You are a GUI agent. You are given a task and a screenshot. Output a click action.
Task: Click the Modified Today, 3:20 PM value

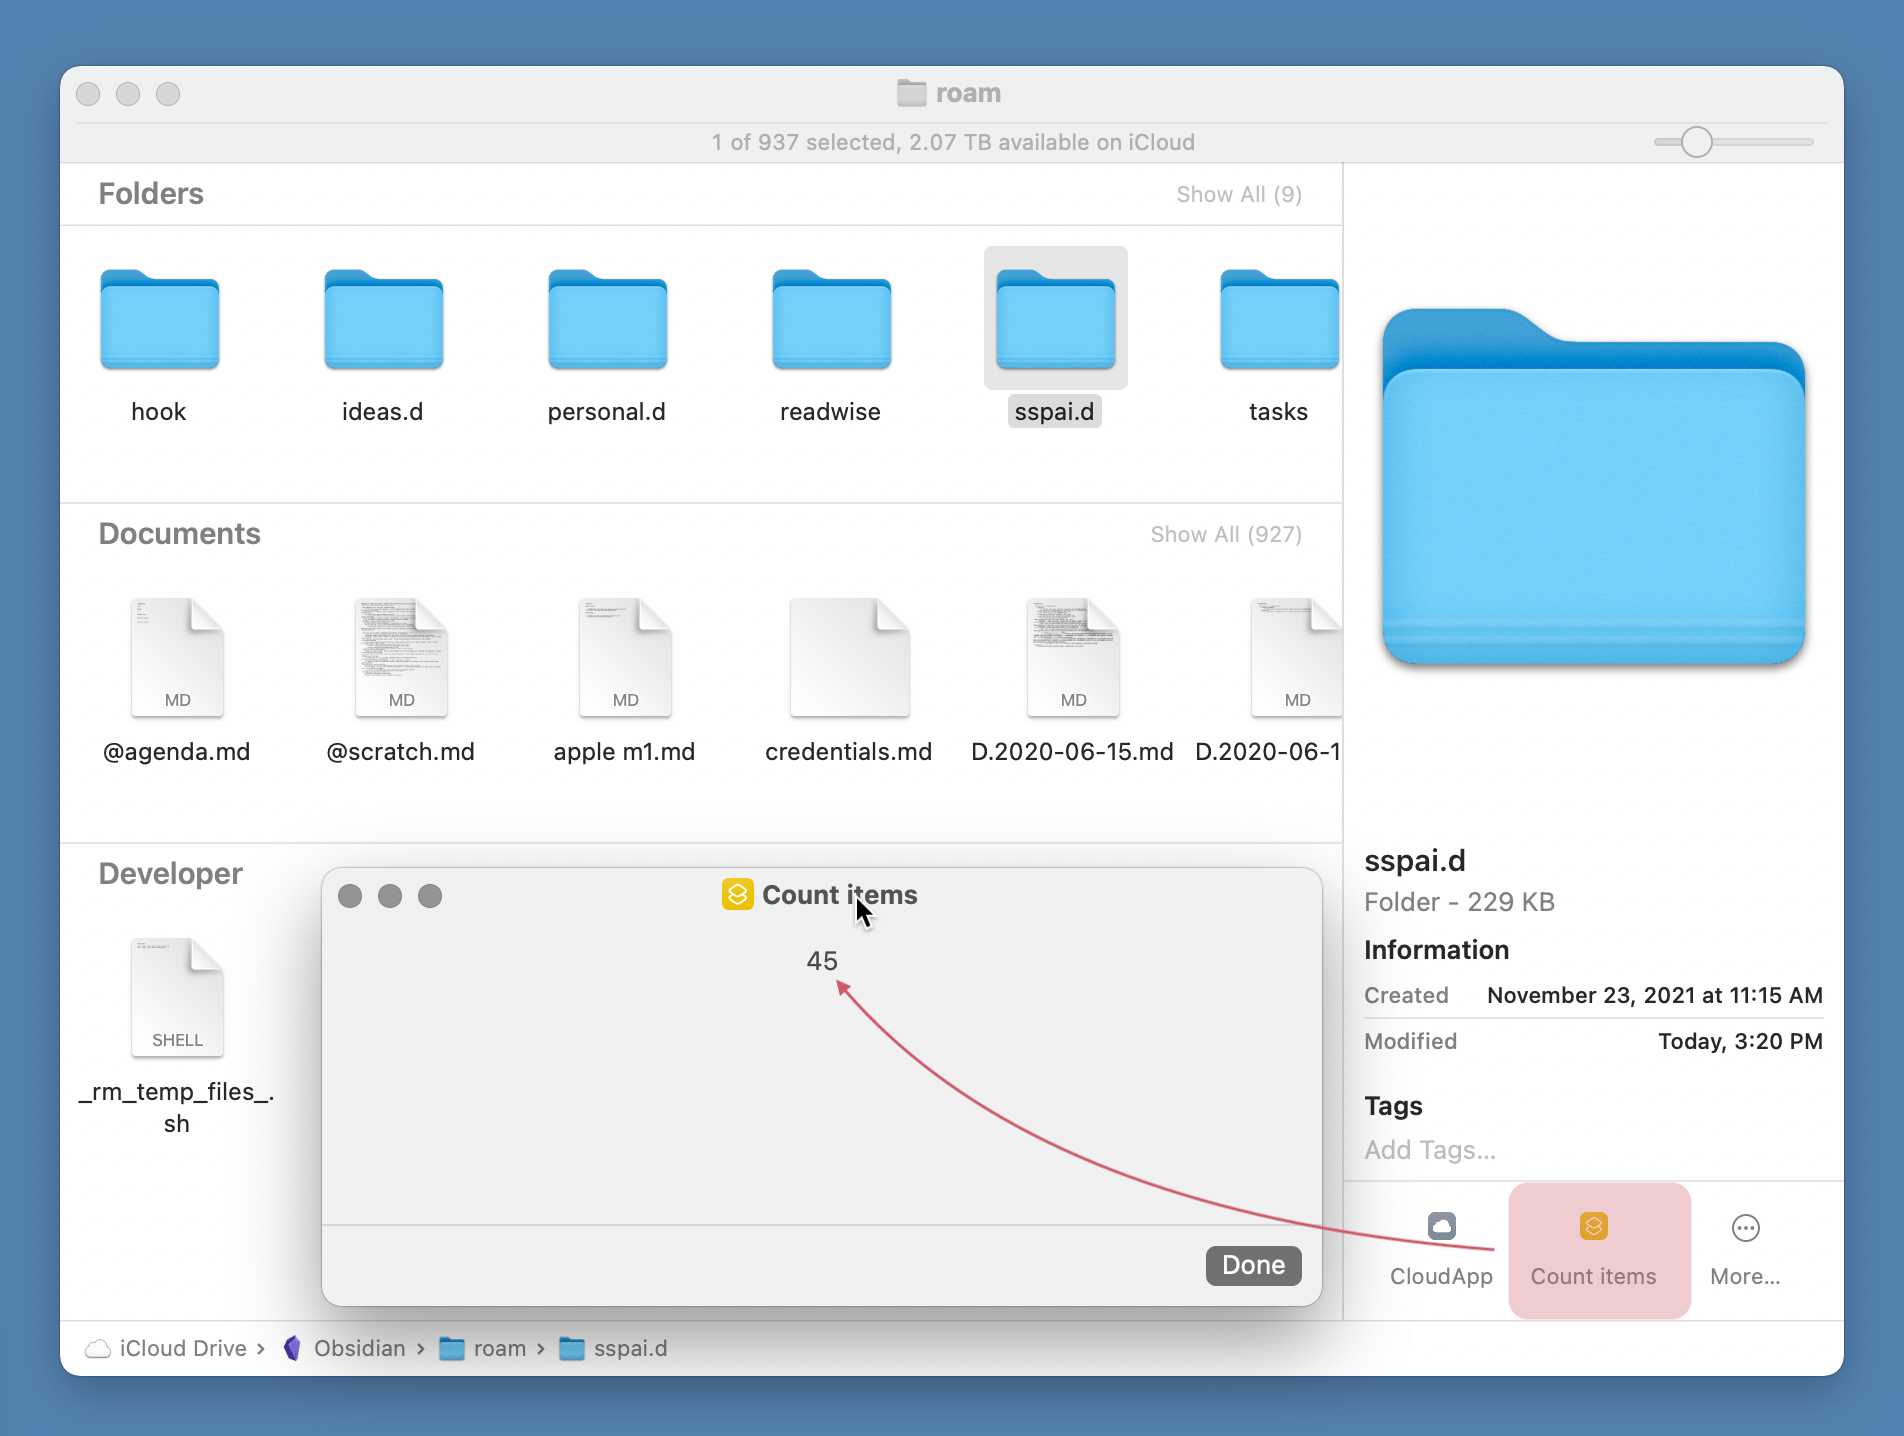[1739, 1041]
